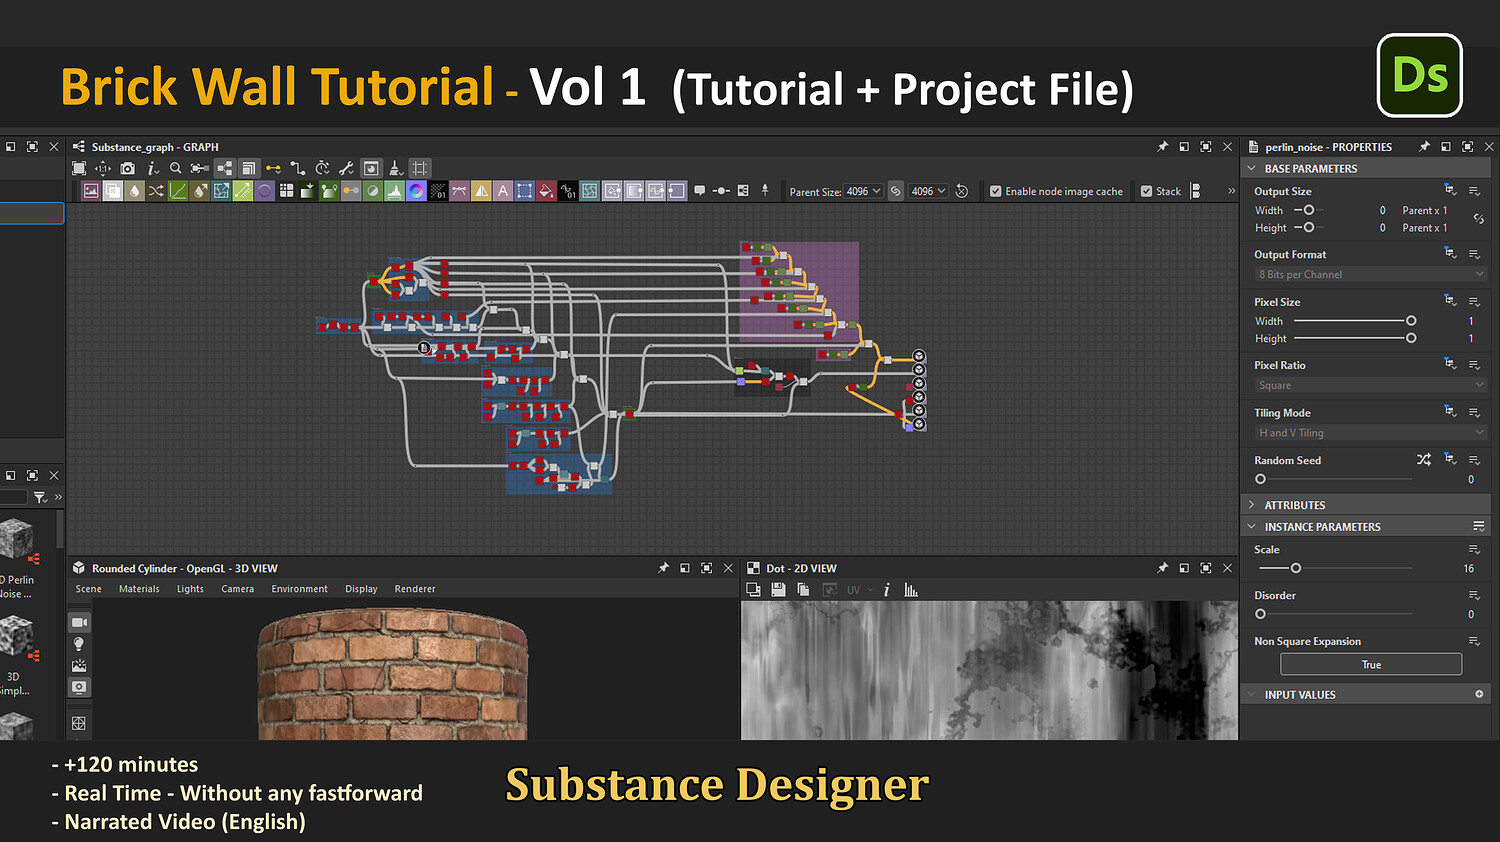Click the camera snapshot icon in graph toolbar
This screenshot has width=1500, height=842.
point(127,168)
